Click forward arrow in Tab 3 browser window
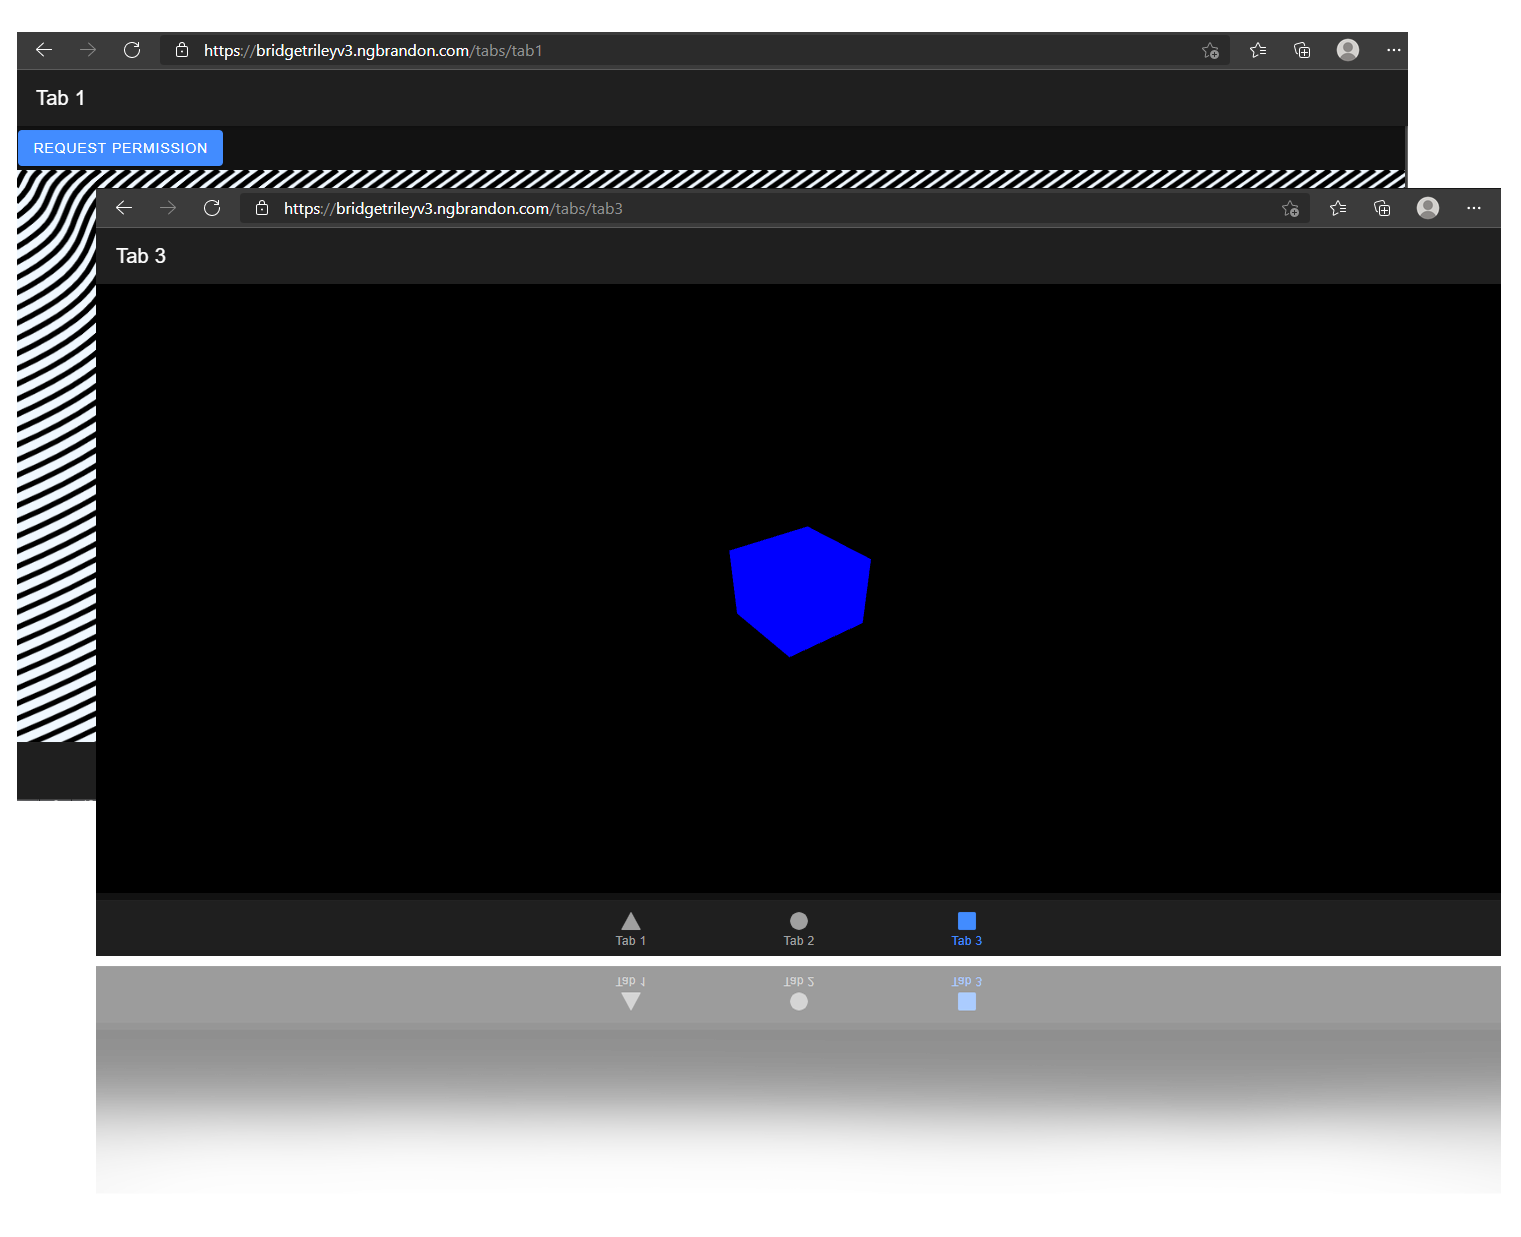The width and height of the screenshot is (1521, 1237). [x=168, y=208]
